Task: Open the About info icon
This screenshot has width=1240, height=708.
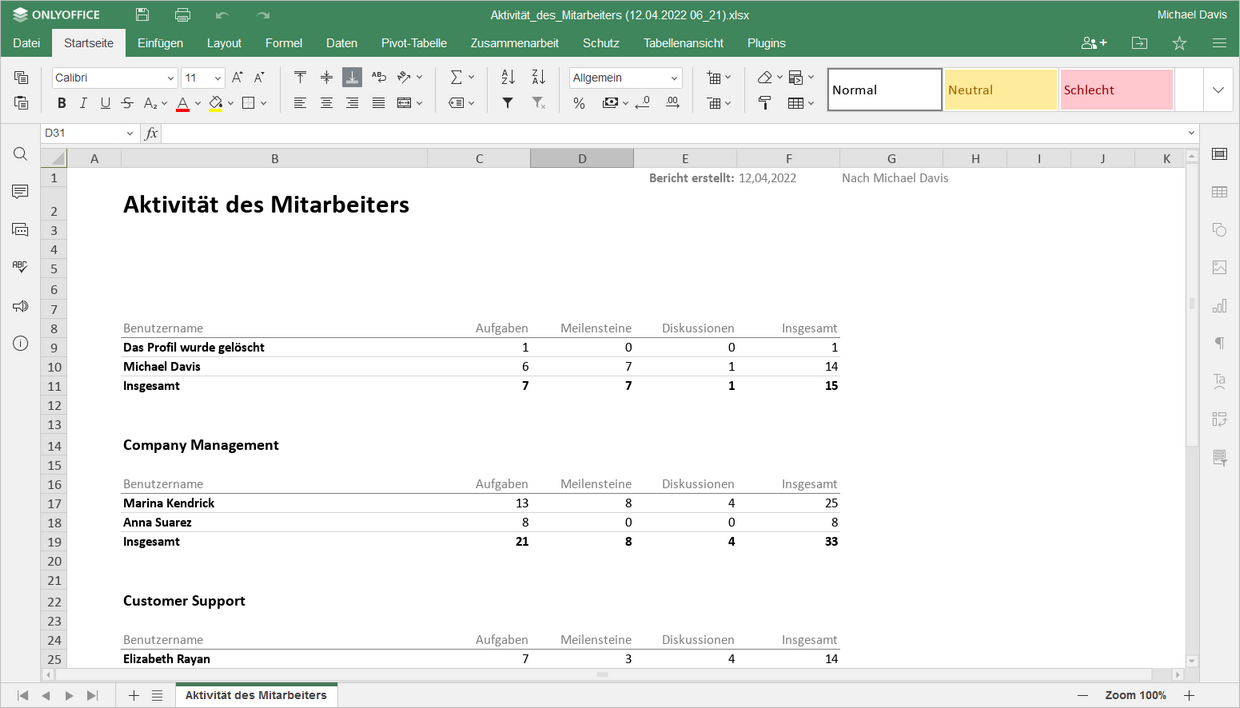Action: coord(20,343)
